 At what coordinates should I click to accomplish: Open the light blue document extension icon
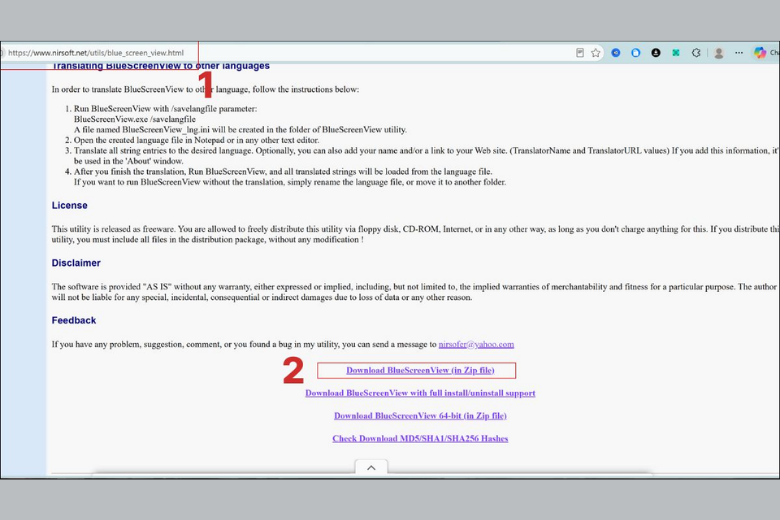(636, 53)
